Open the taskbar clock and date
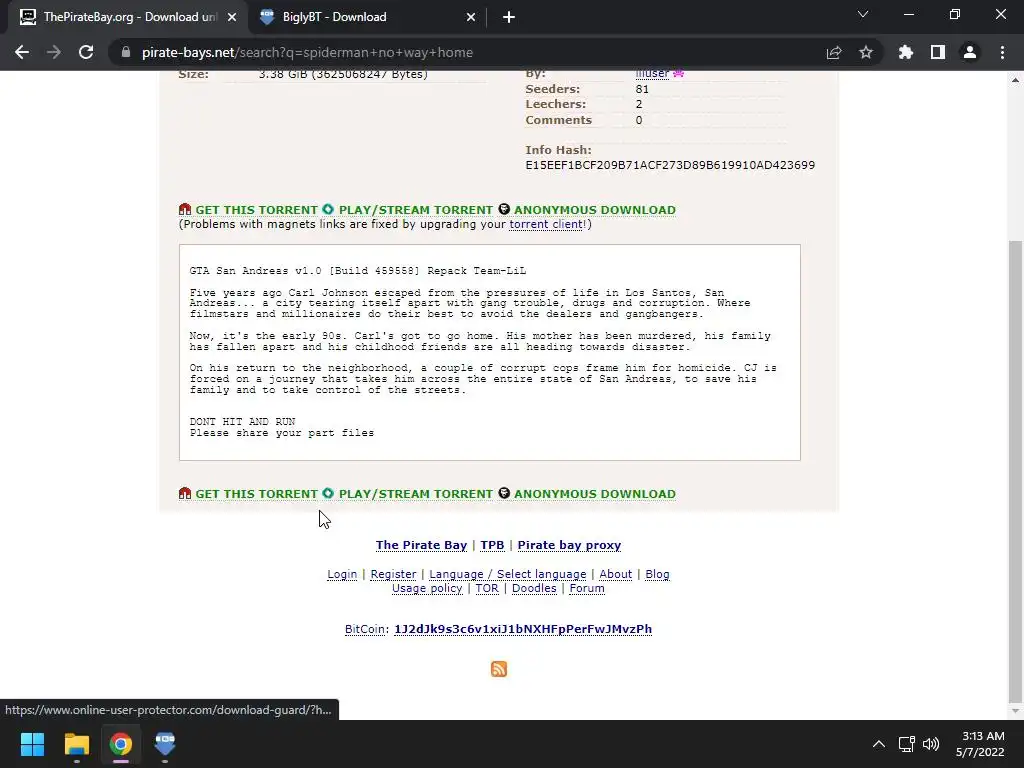 [x=980, y=744]
